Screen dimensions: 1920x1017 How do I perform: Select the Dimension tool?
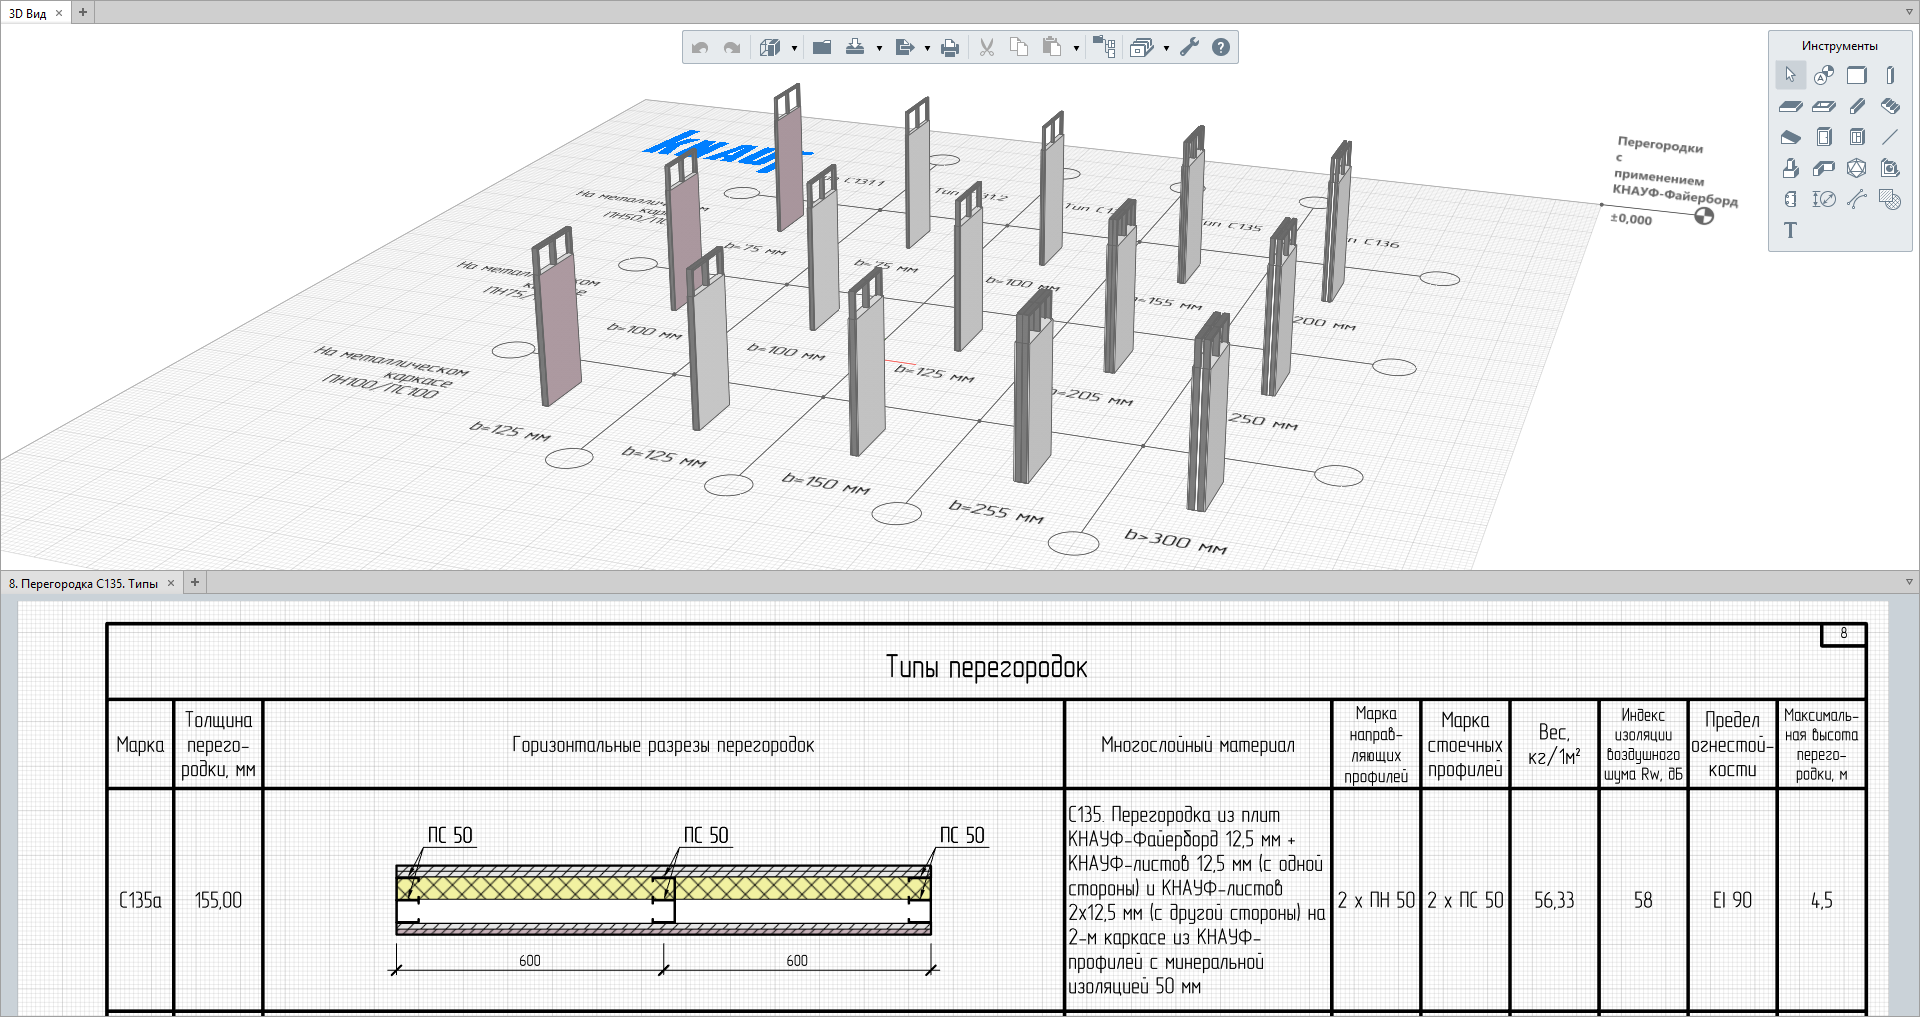pyautogui.click(x=1824, y=199)
